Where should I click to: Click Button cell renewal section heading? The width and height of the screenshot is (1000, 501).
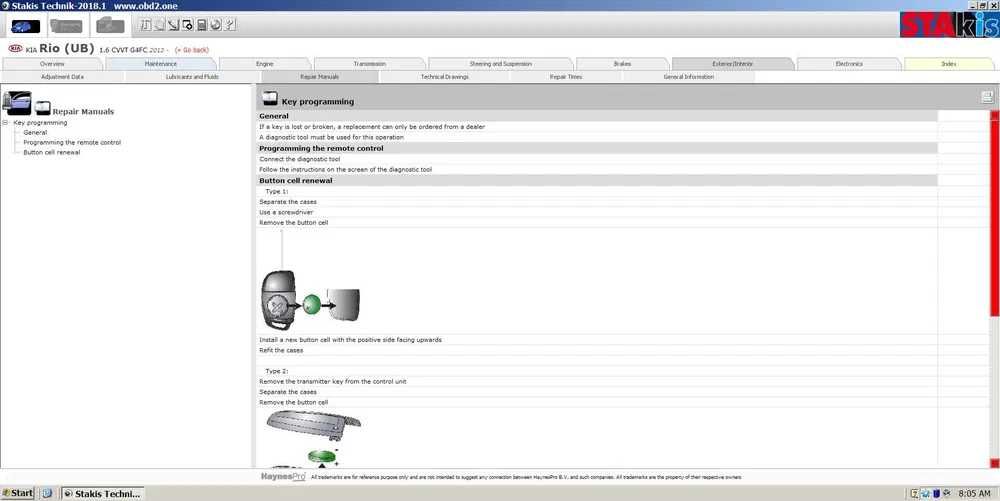(296, 180)
